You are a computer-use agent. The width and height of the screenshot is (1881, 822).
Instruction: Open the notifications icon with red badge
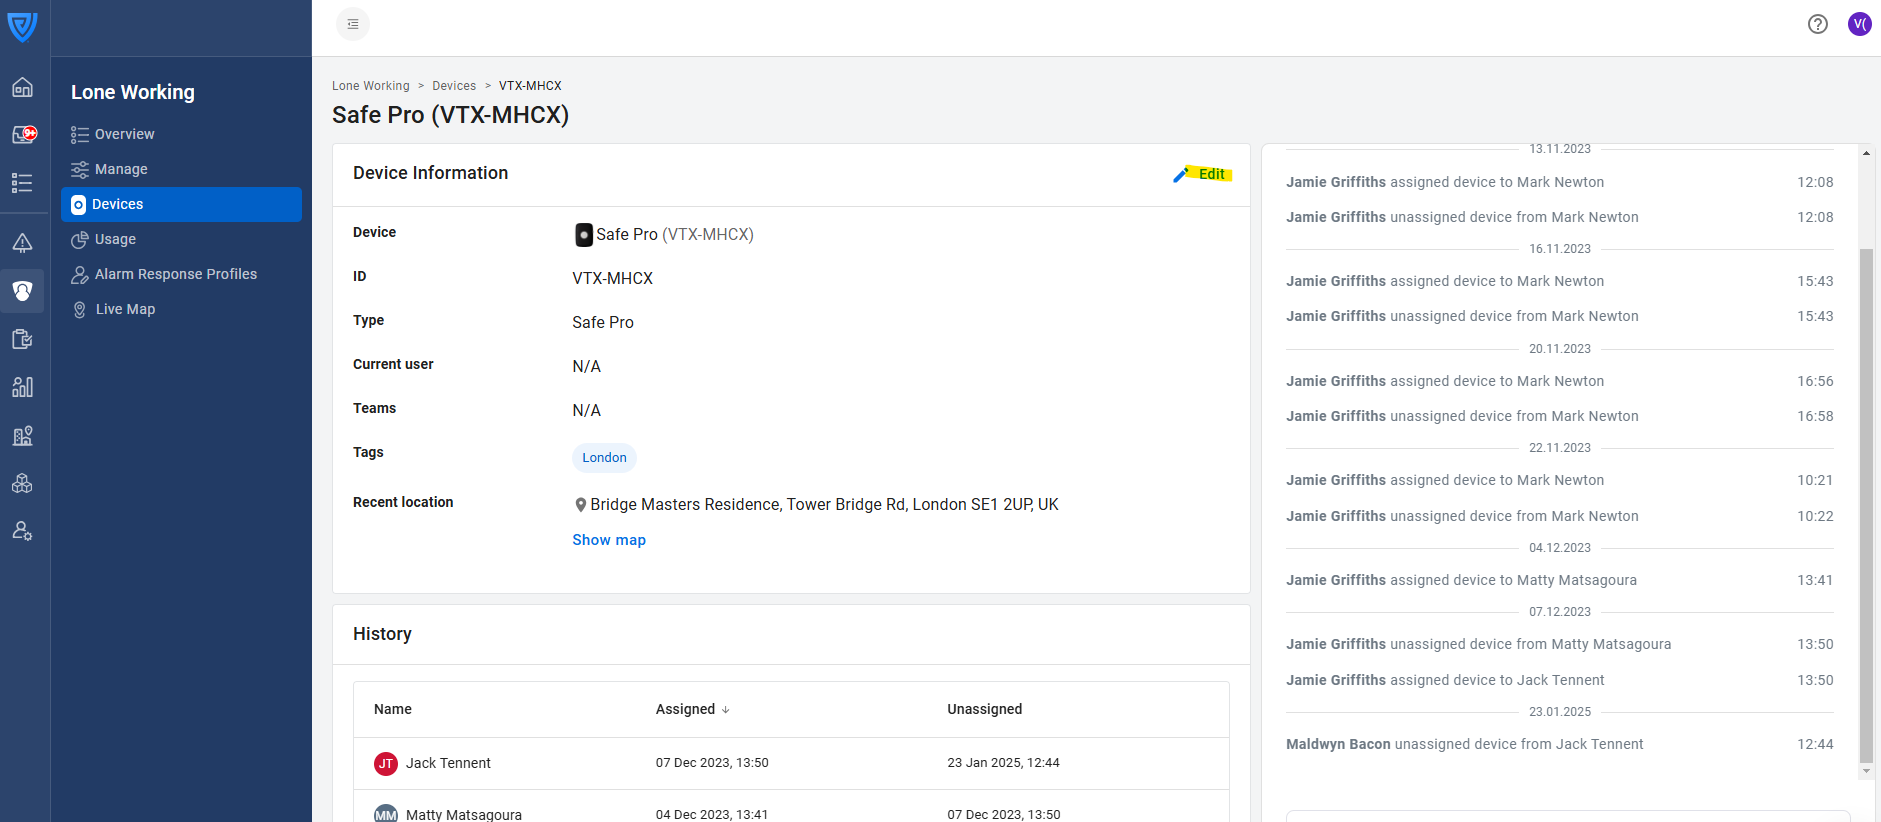pos(23,135)
